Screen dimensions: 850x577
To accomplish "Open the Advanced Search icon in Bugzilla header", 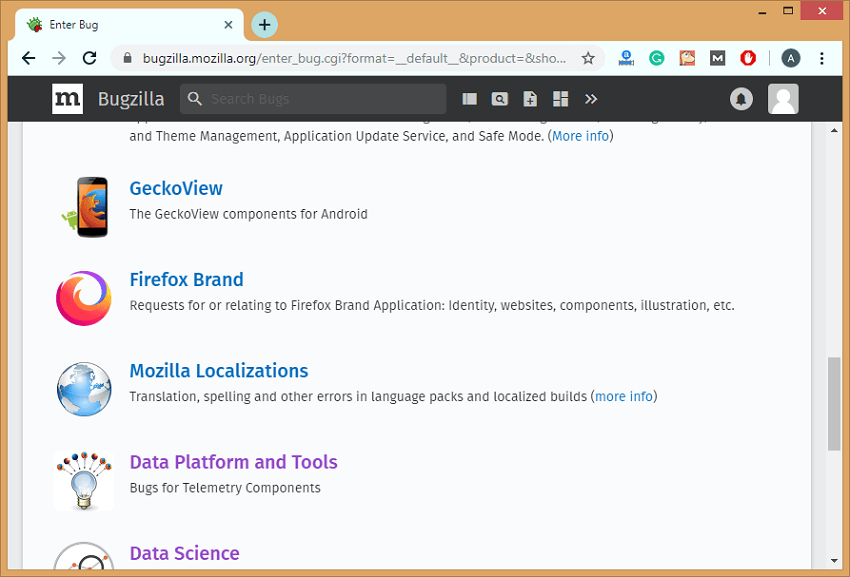I will click(500, 99).
